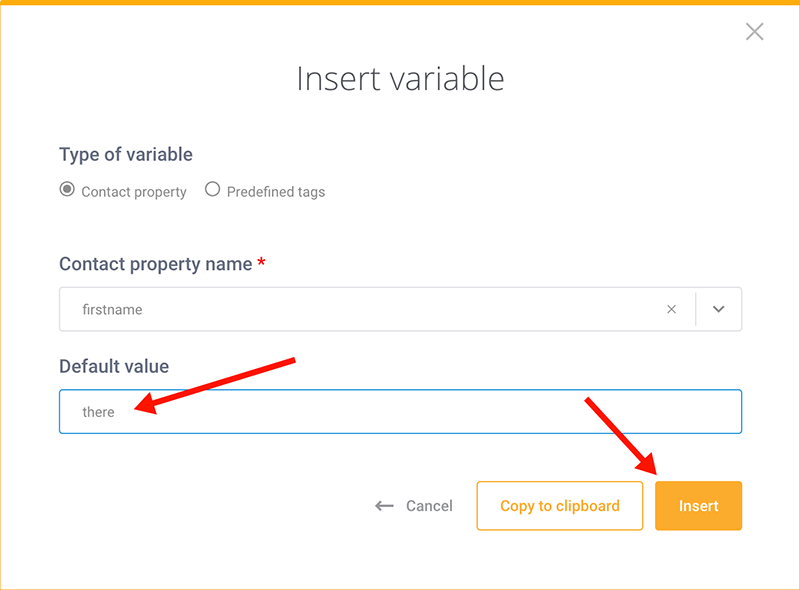The height and width of the screenshot is (590, 800).
Task: Click the orange Insert button
Action: click(698, 506)
